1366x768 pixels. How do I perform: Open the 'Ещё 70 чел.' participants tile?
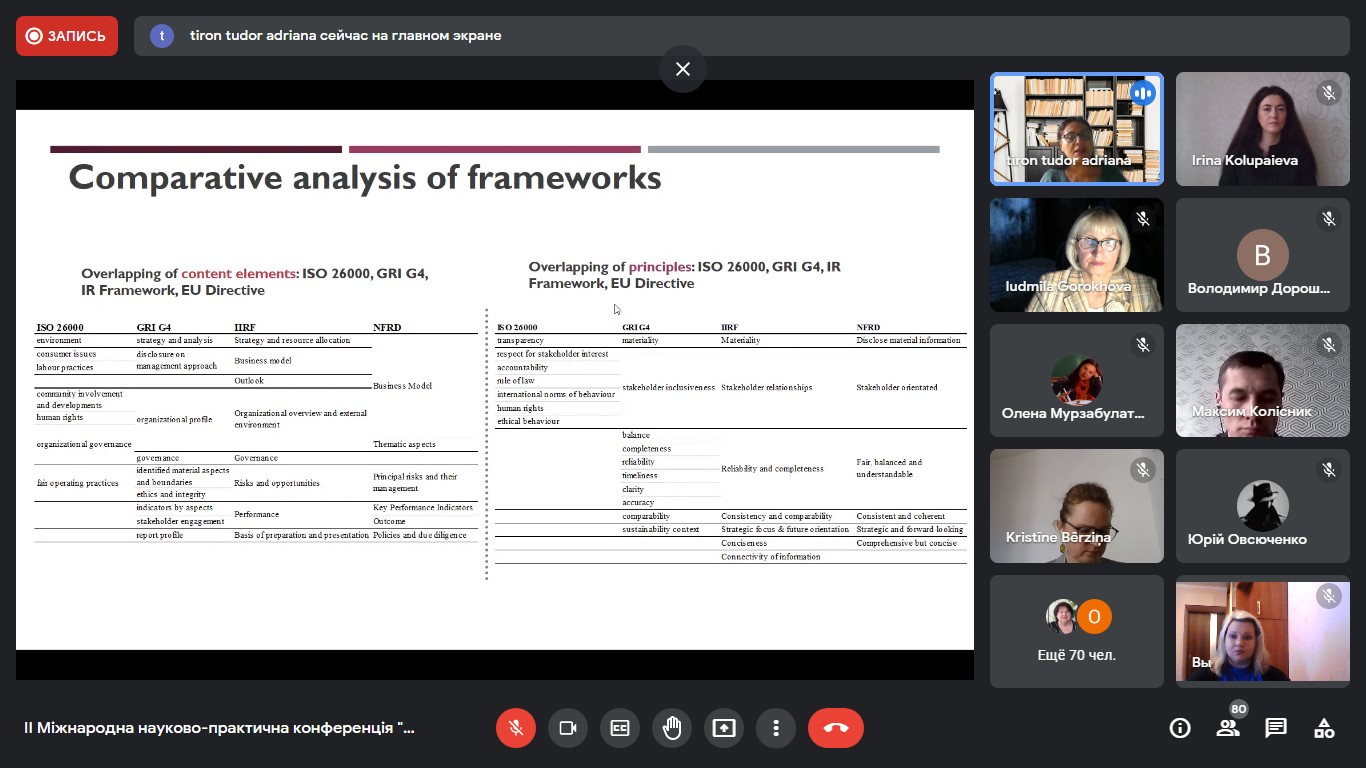coord(1077,631)
